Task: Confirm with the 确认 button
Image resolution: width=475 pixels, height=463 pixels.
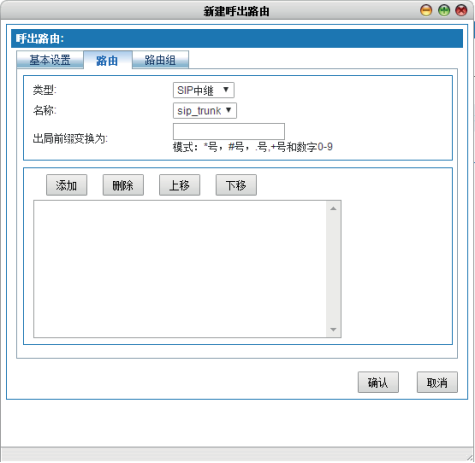Action: (378, 382)
